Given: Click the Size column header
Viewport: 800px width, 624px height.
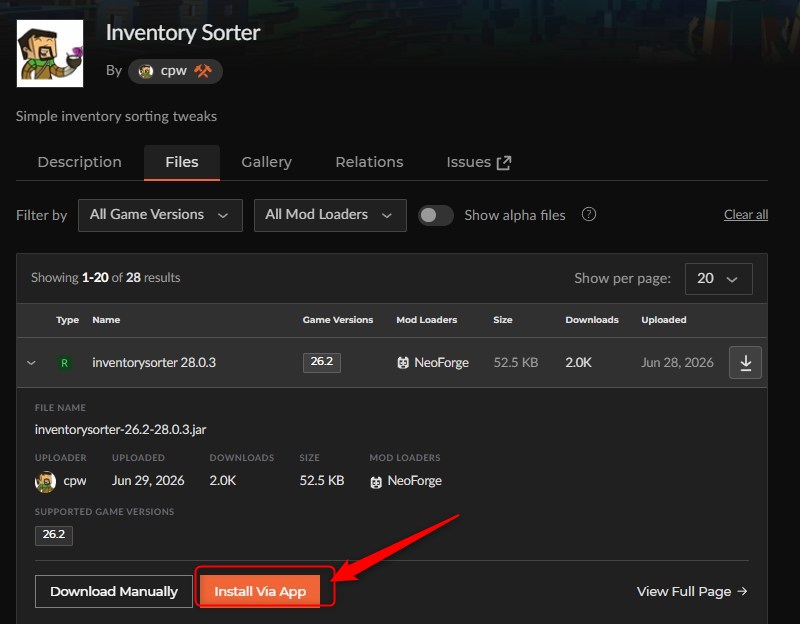Looking at the screenshot, I should click(x=503, y=320).
